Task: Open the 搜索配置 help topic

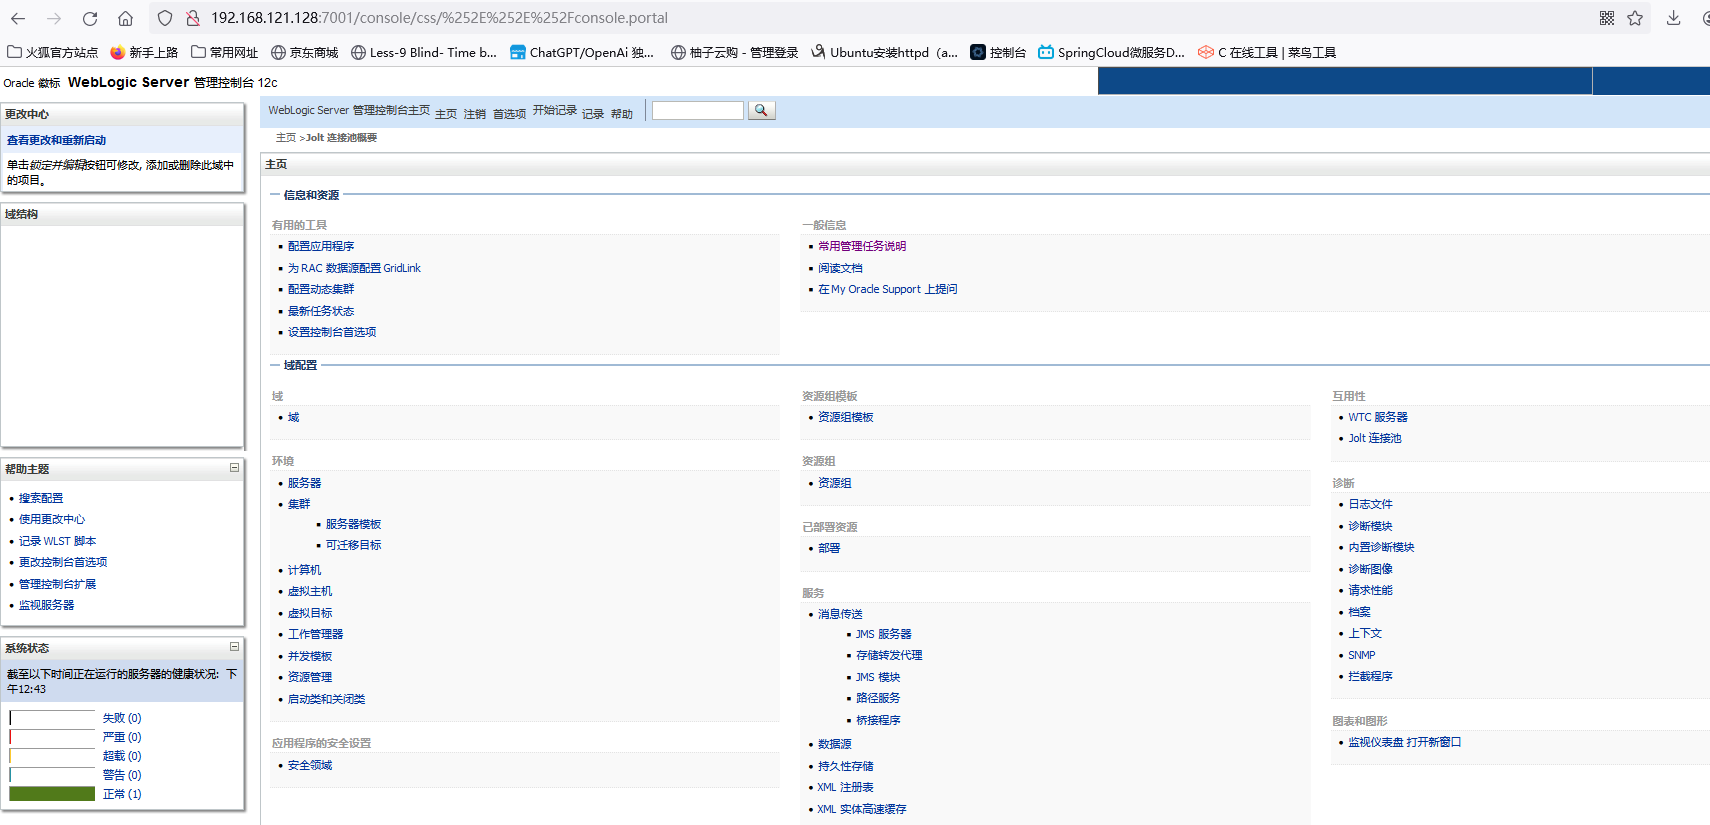Action: click(x=41, y=498)
